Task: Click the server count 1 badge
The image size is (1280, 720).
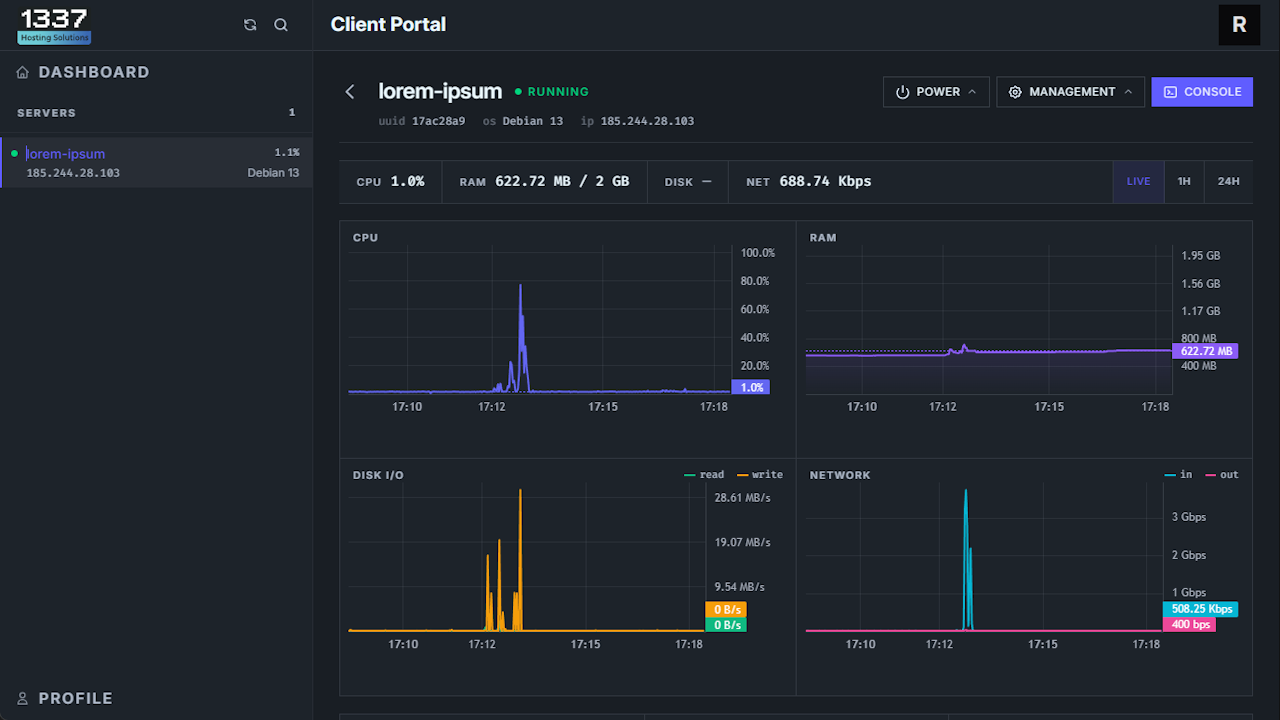Action: point(292,113)
